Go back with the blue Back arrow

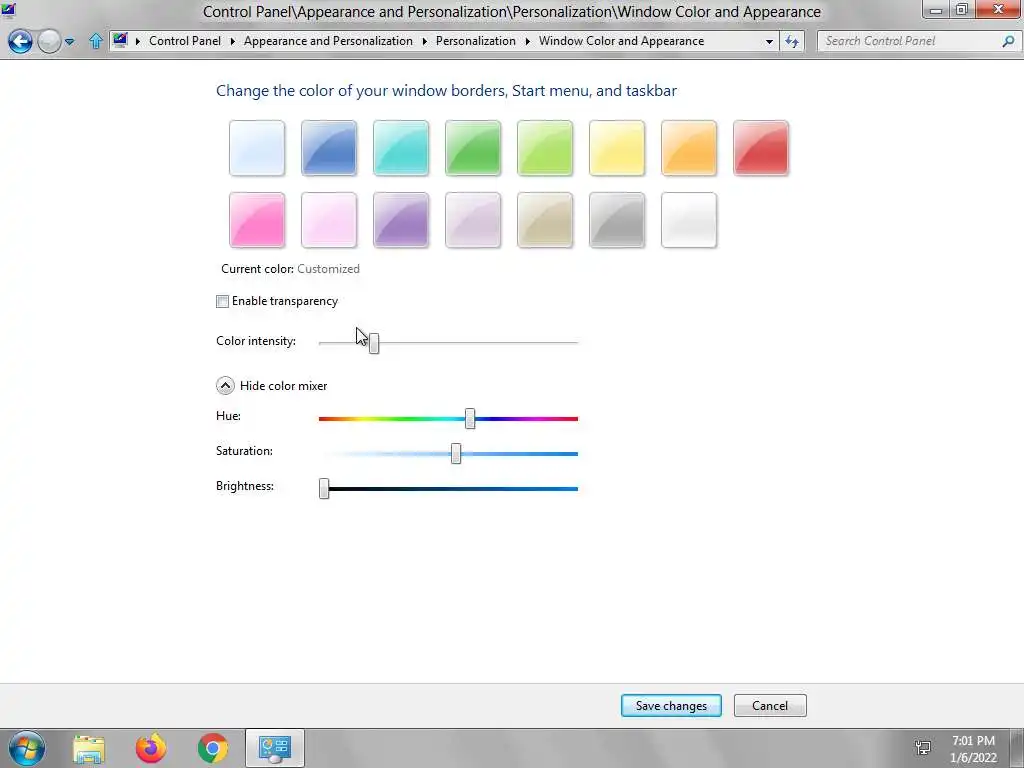(x=20, y=41)
